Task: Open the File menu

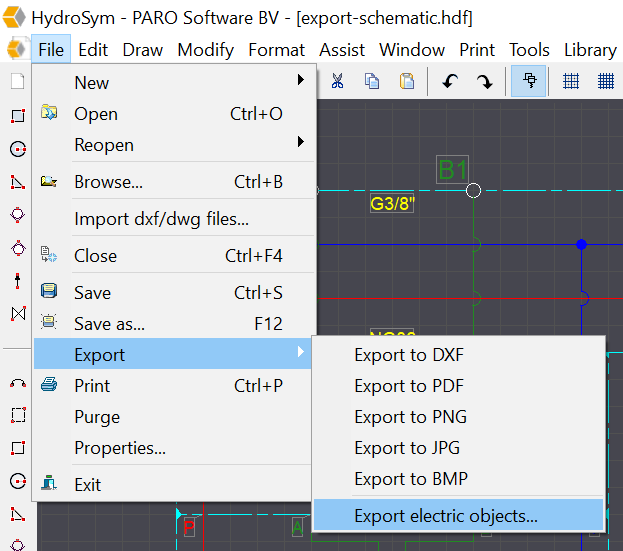Action: [51, 50]
